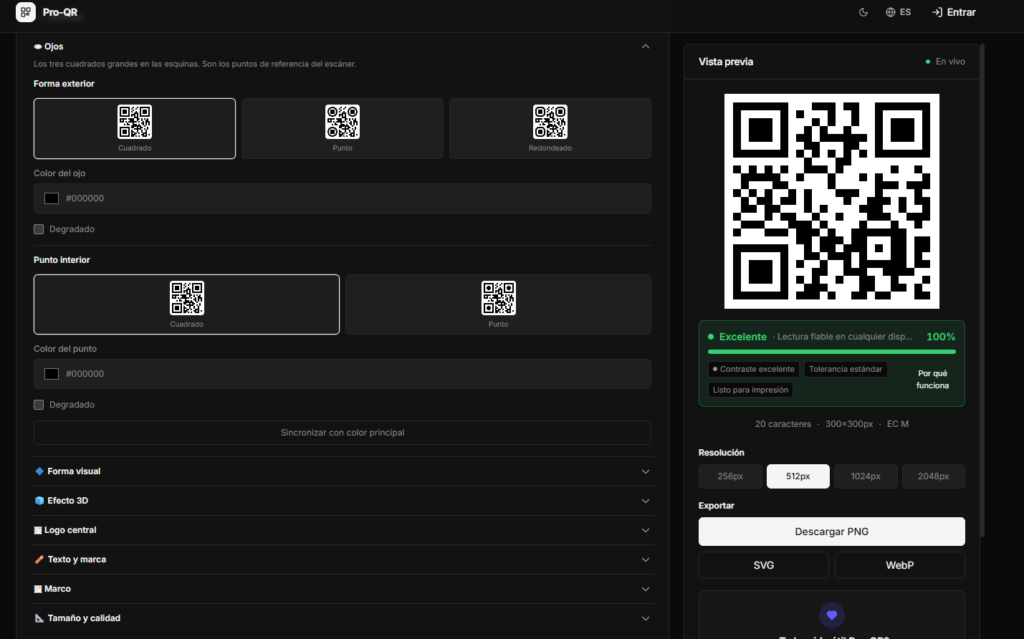Enable Degradado under Color del punto
Image resolution: width=1024 pixels, height=639 pixels.
pos(39,405)
